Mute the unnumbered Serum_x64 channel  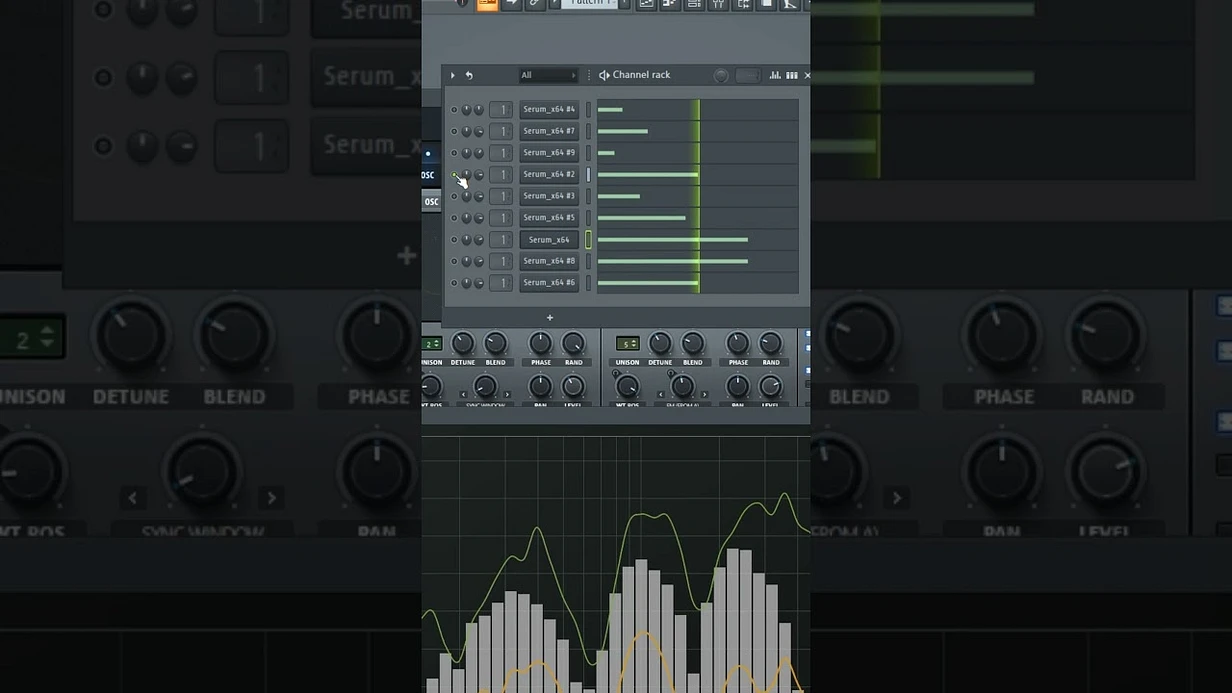click(x=454, y=240)
